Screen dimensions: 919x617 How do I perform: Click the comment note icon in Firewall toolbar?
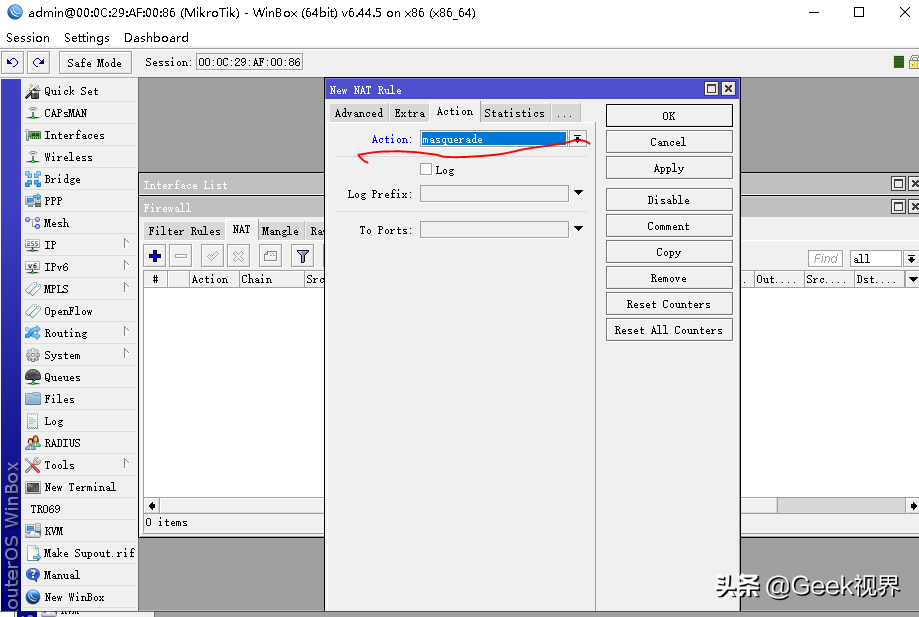(270, 256)
